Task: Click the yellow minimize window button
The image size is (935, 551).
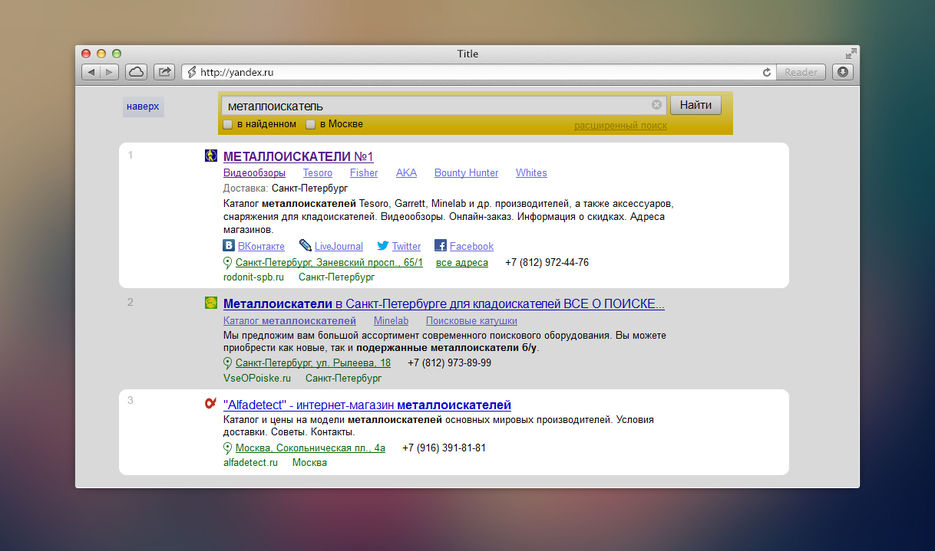Action: pos(101,54)
